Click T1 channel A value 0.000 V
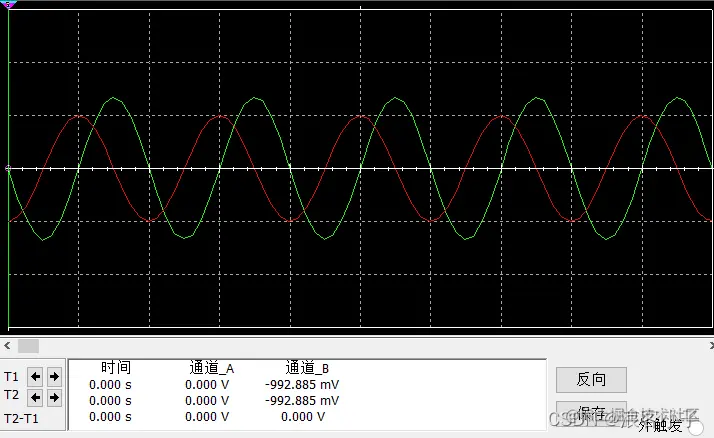This screenshot has height=438, width=714. [x=207, y=385]
